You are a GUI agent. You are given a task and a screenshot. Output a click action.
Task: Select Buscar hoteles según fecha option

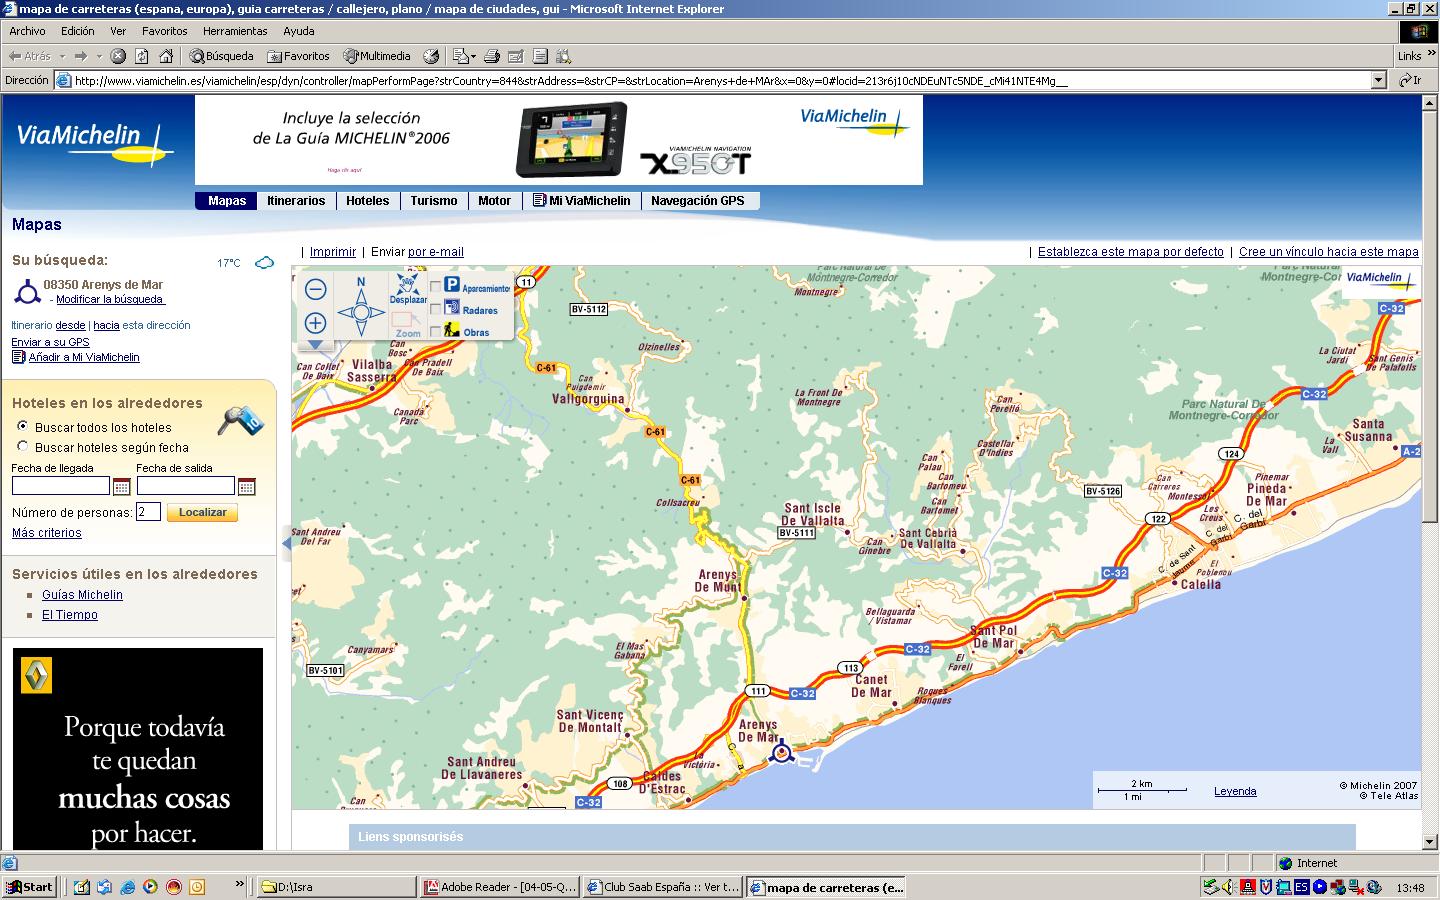(22, 447)
